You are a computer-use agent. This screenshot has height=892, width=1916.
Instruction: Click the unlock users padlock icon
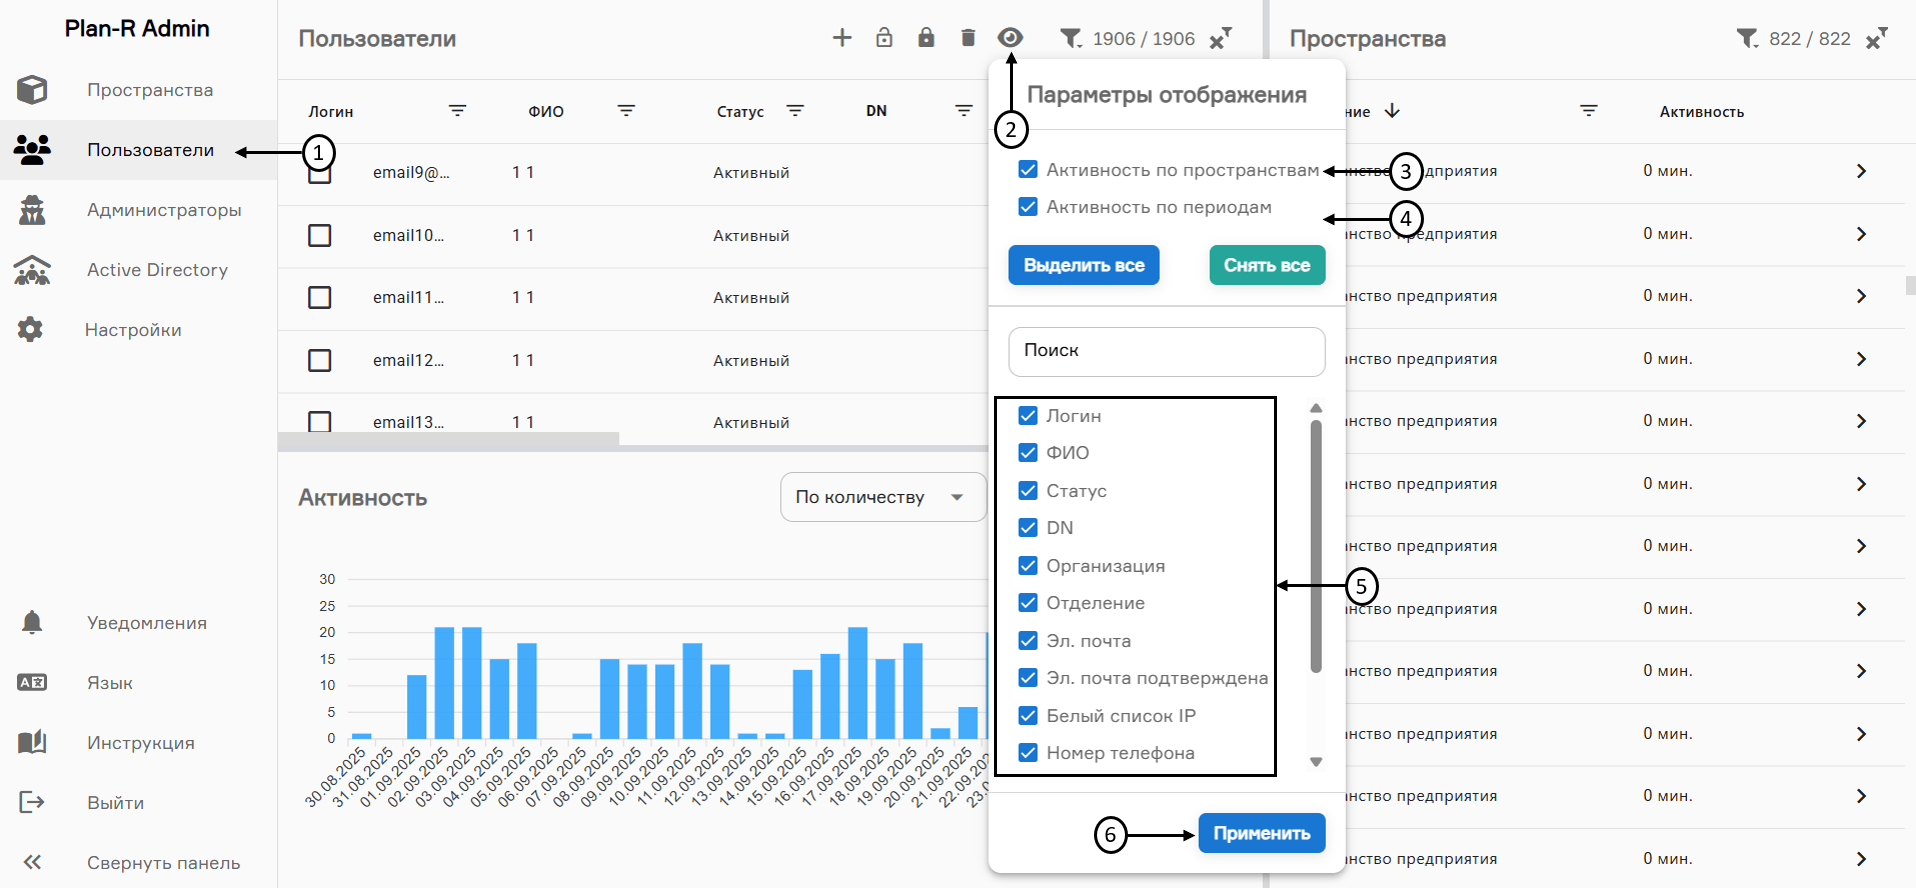pos(884,38)
